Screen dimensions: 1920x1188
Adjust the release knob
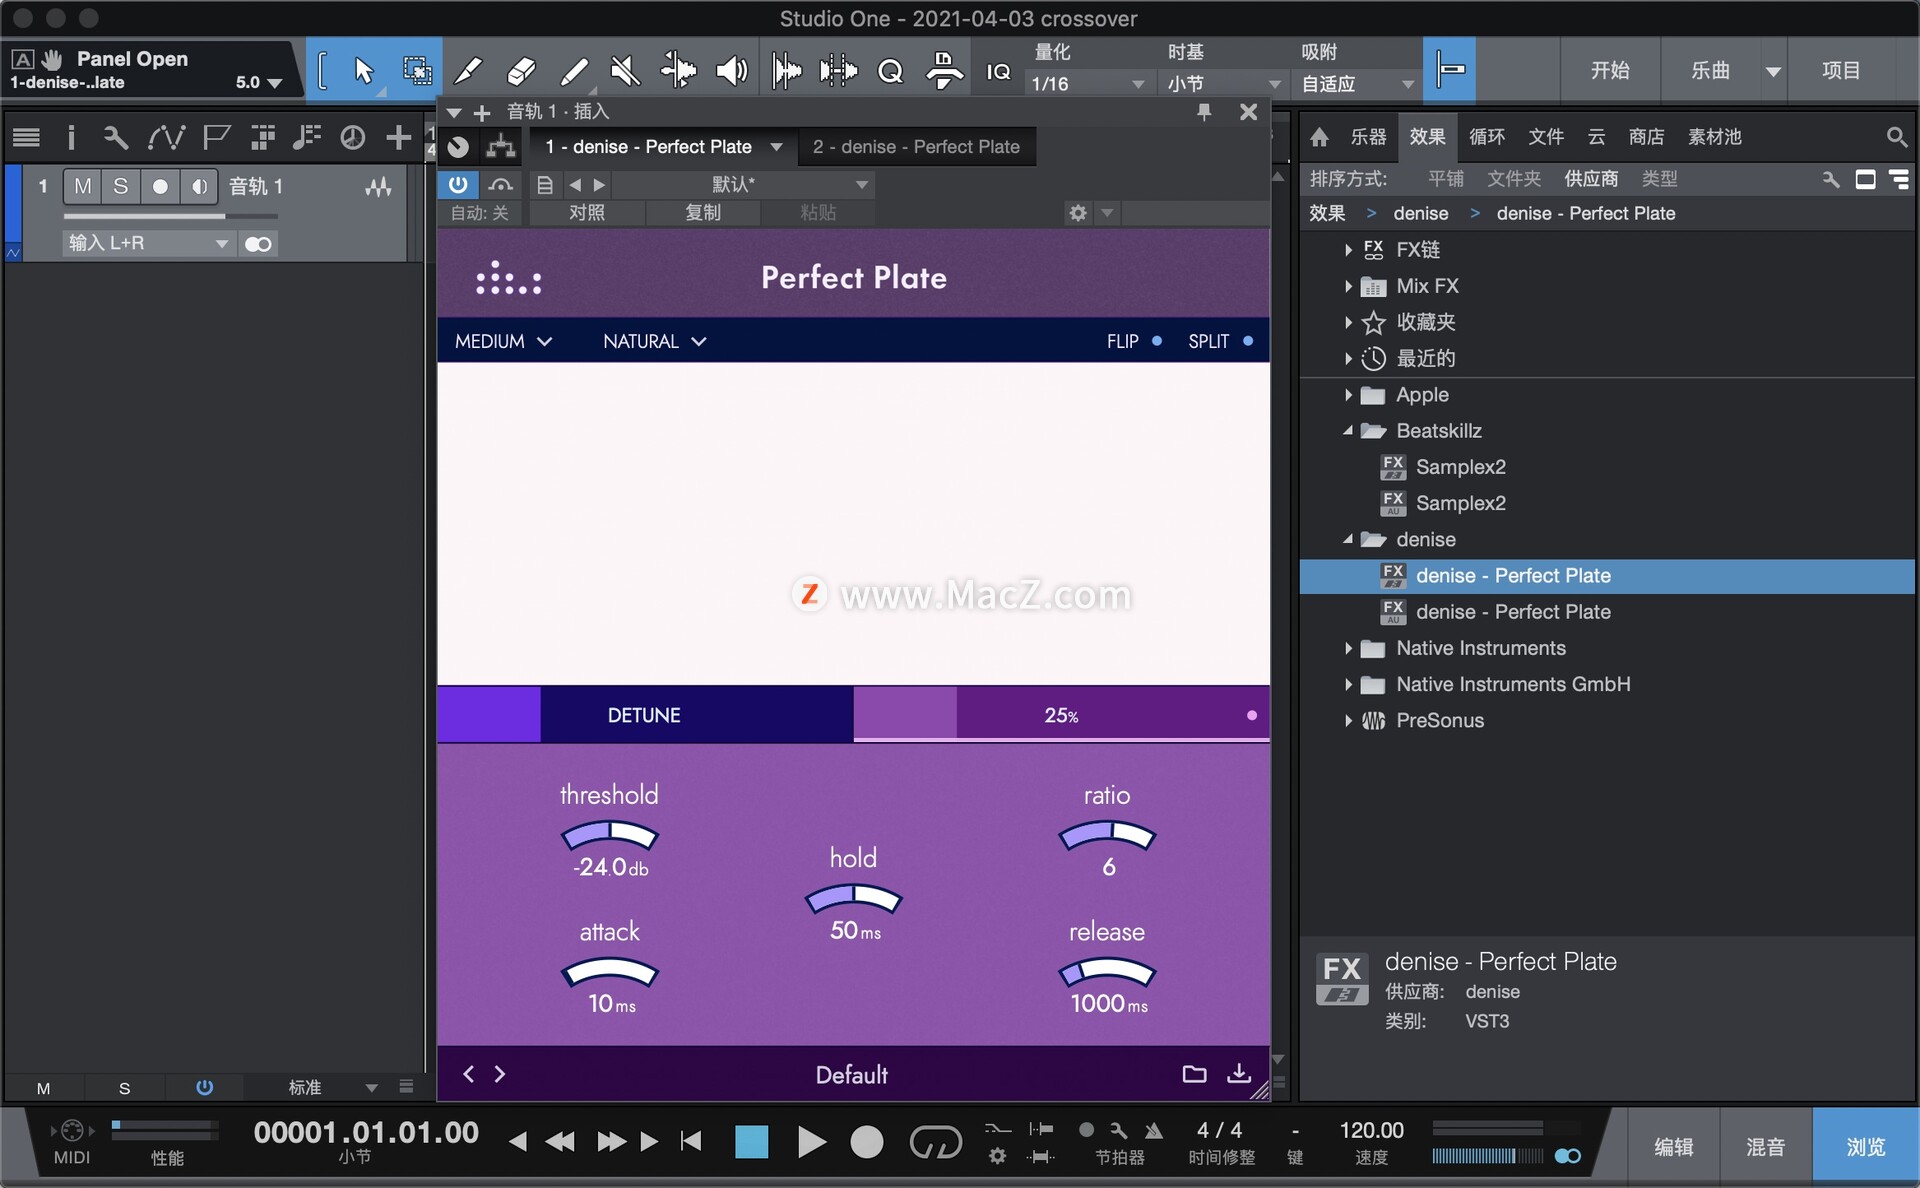(x=1107, y=973)
